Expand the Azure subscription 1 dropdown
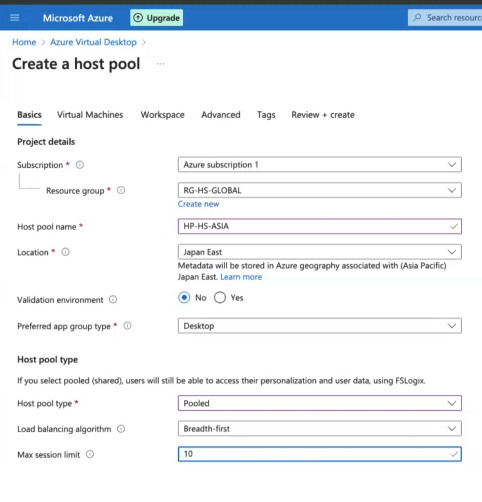 (320, 165)
